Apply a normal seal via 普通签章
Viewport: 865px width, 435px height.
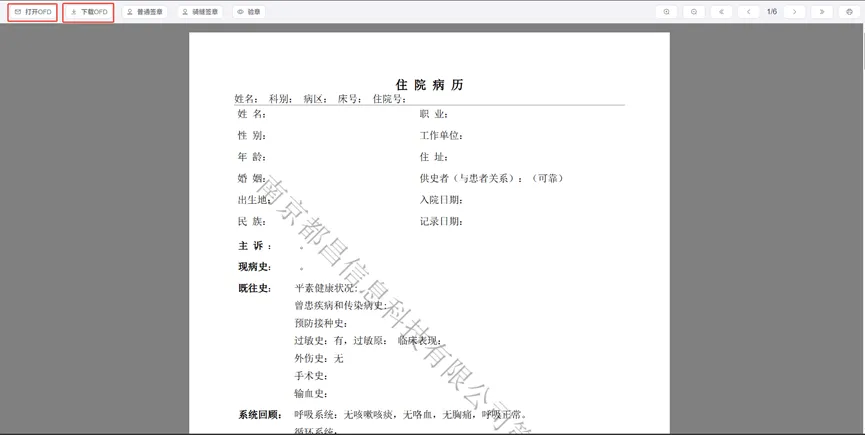(145, 12)
